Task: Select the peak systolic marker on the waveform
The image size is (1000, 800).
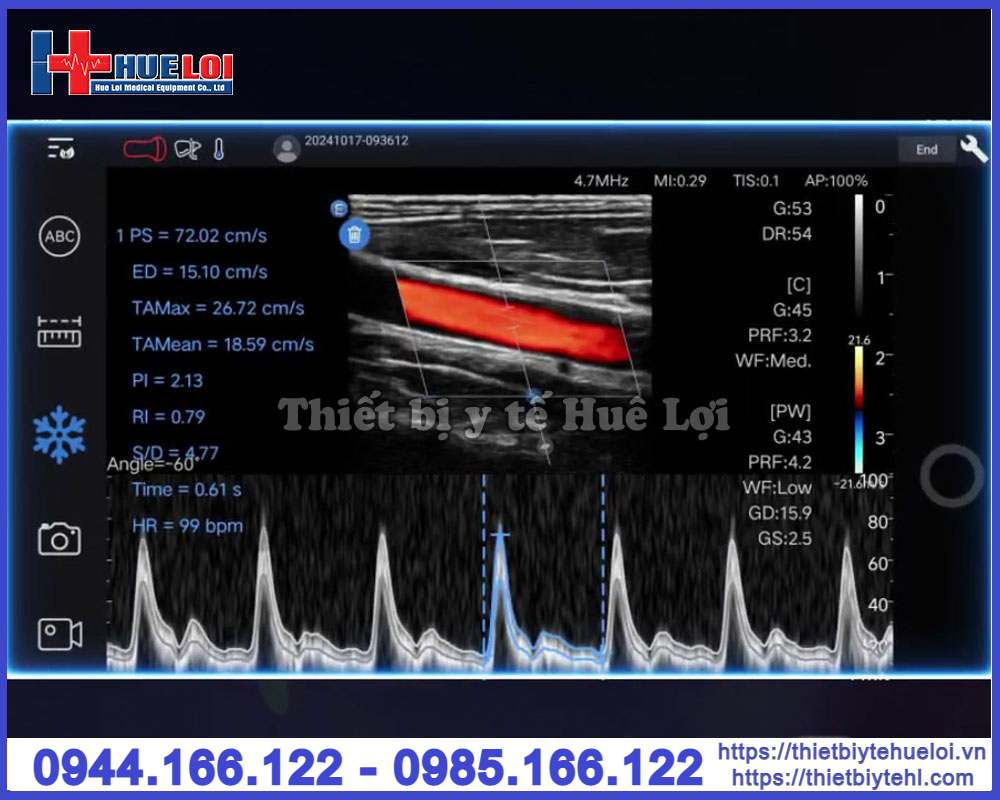Action: [x=500, y=536]
